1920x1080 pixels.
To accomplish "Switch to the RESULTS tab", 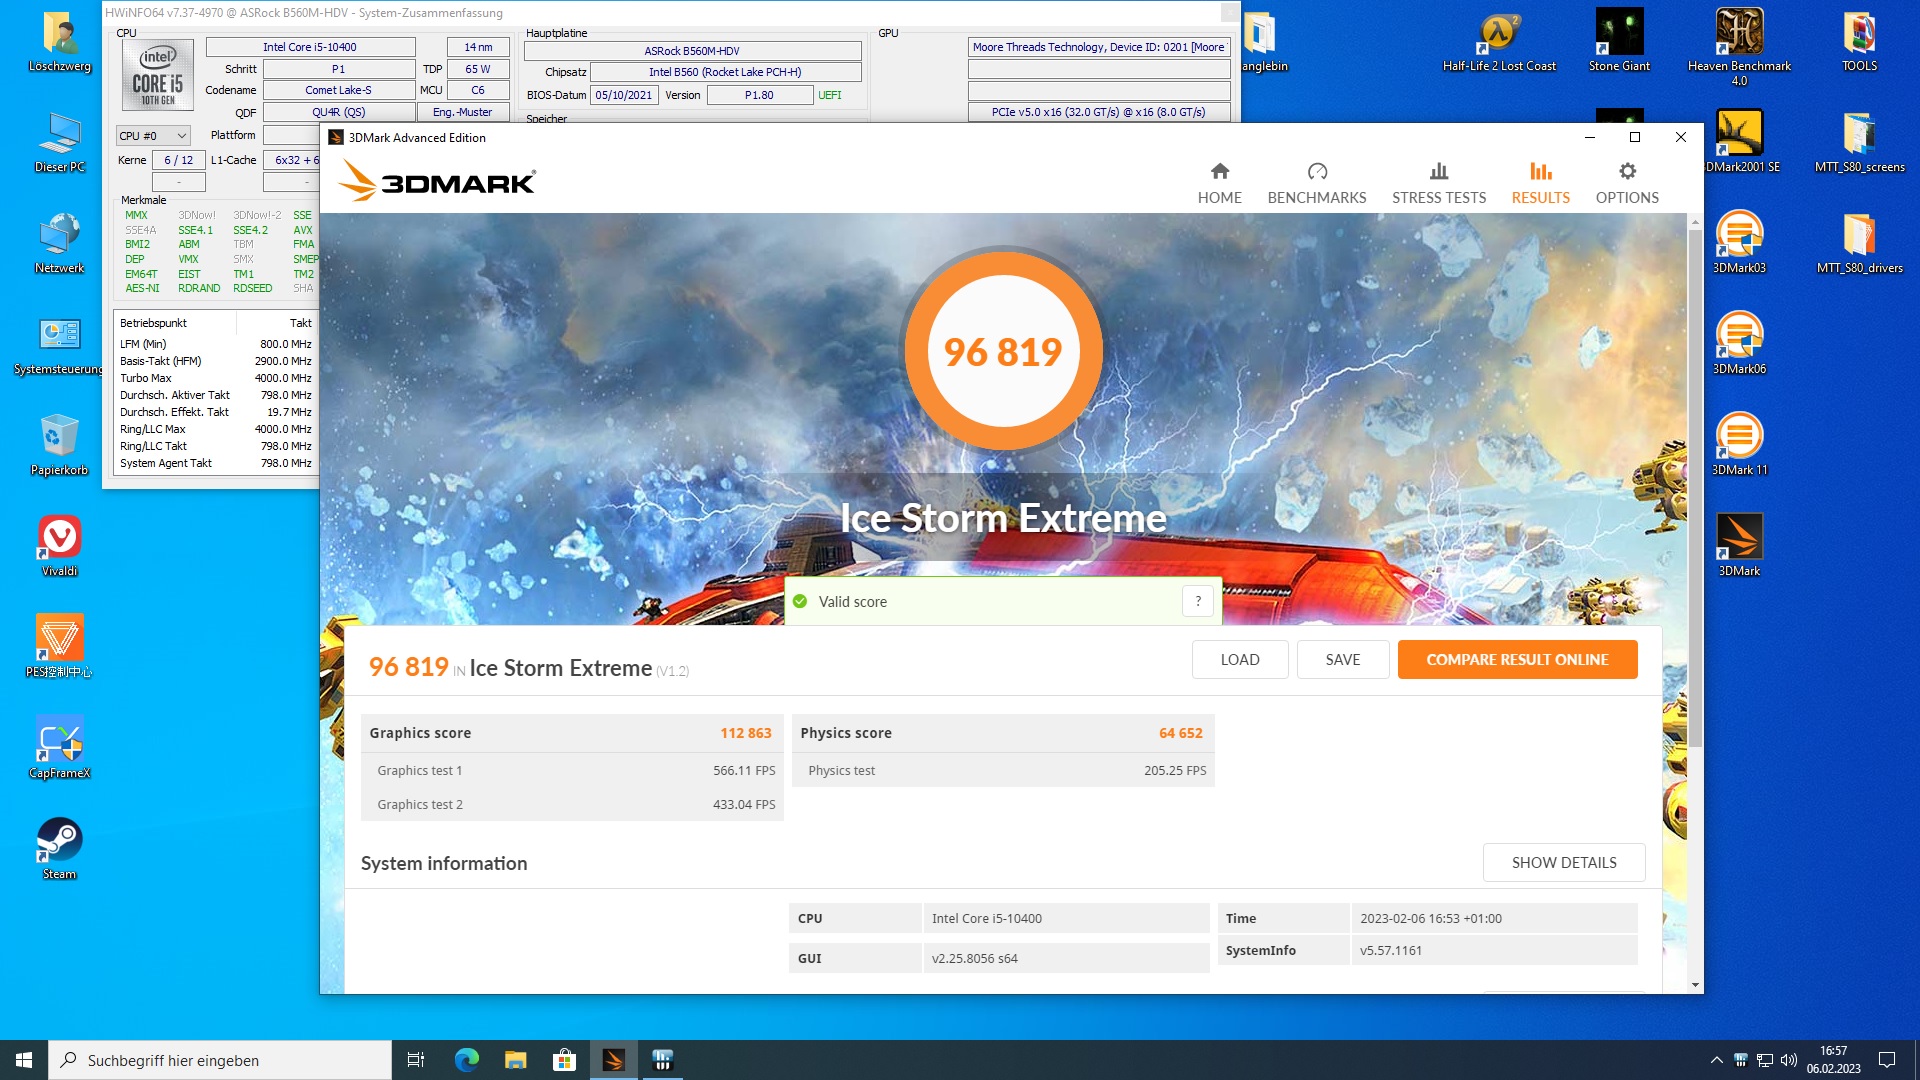I will 1540,183.
